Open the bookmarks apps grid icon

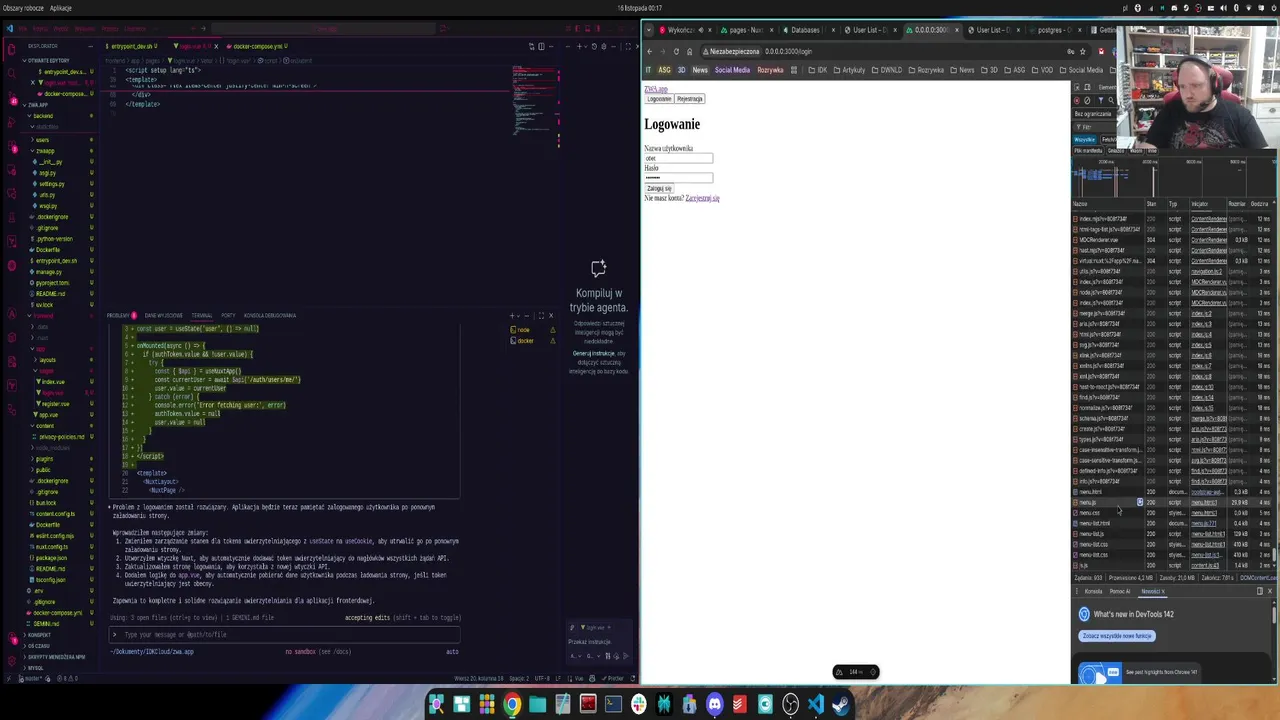pos(794,70)
